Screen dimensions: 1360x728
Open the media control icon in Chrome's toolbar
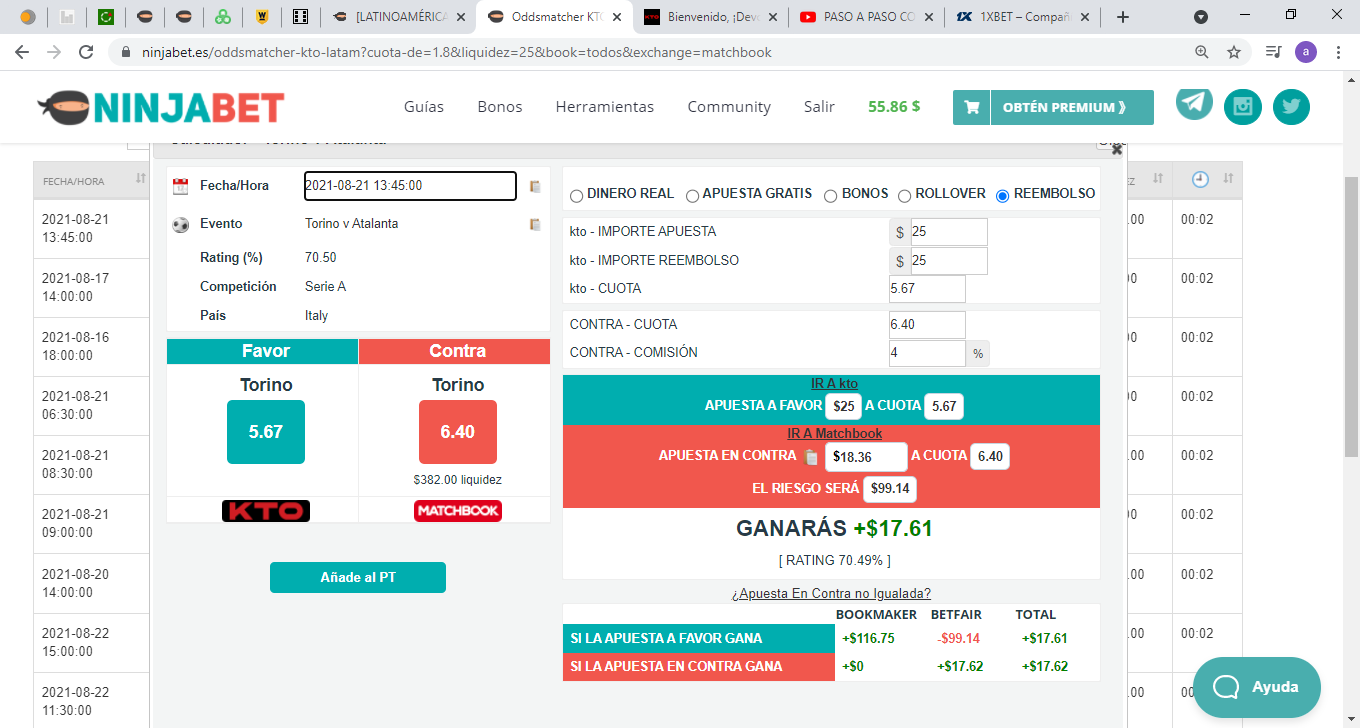[x=1273, y=52]
